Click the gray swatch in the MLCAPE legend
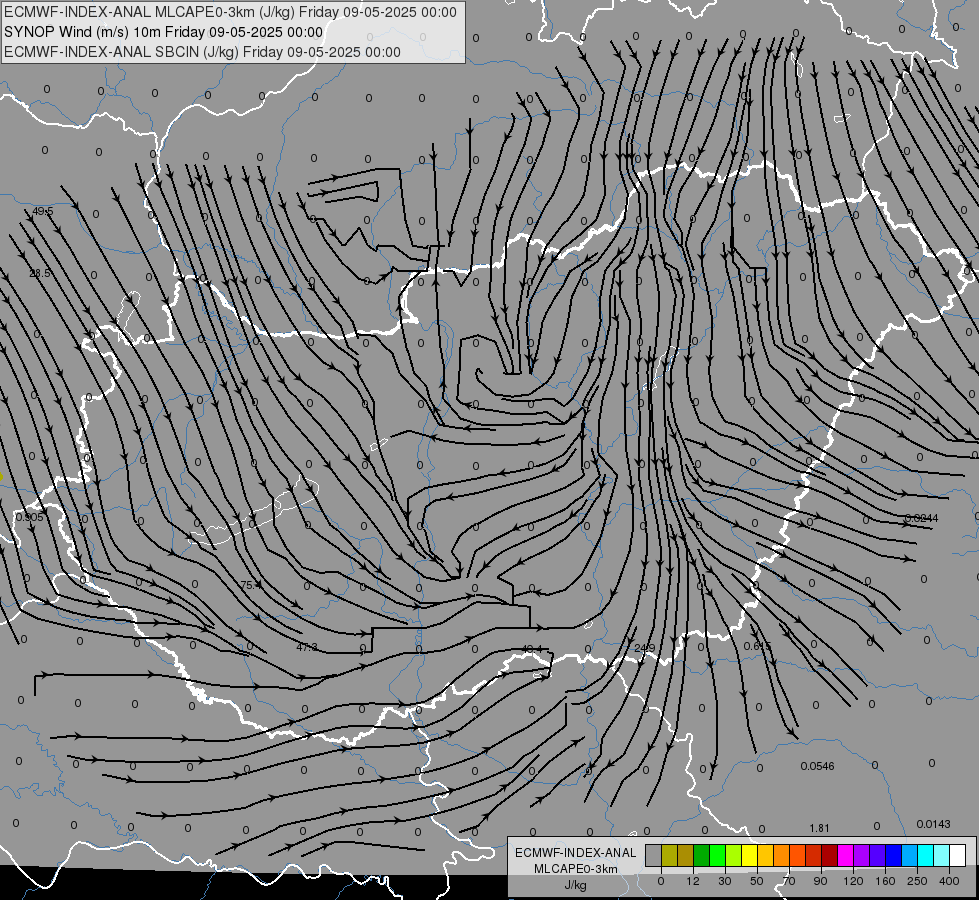 (654, 855)
